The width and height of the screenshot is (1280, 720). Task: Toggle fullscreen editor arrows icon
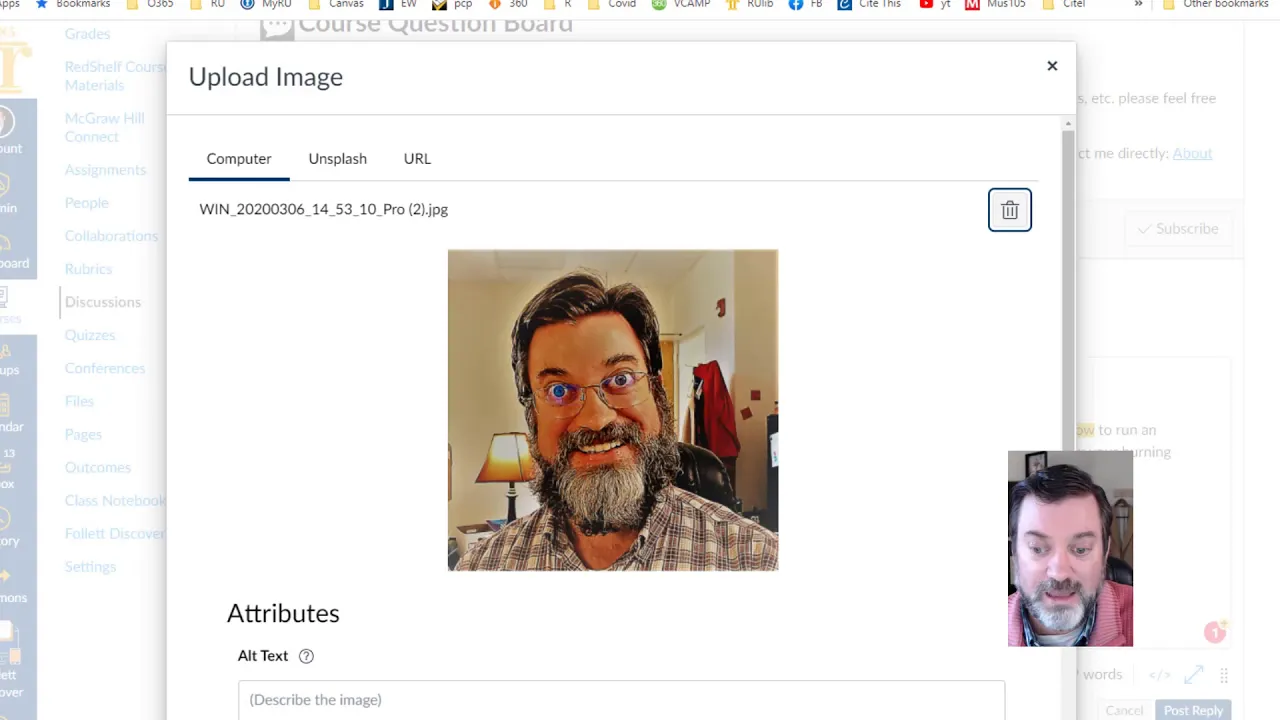click(1193, 675)
